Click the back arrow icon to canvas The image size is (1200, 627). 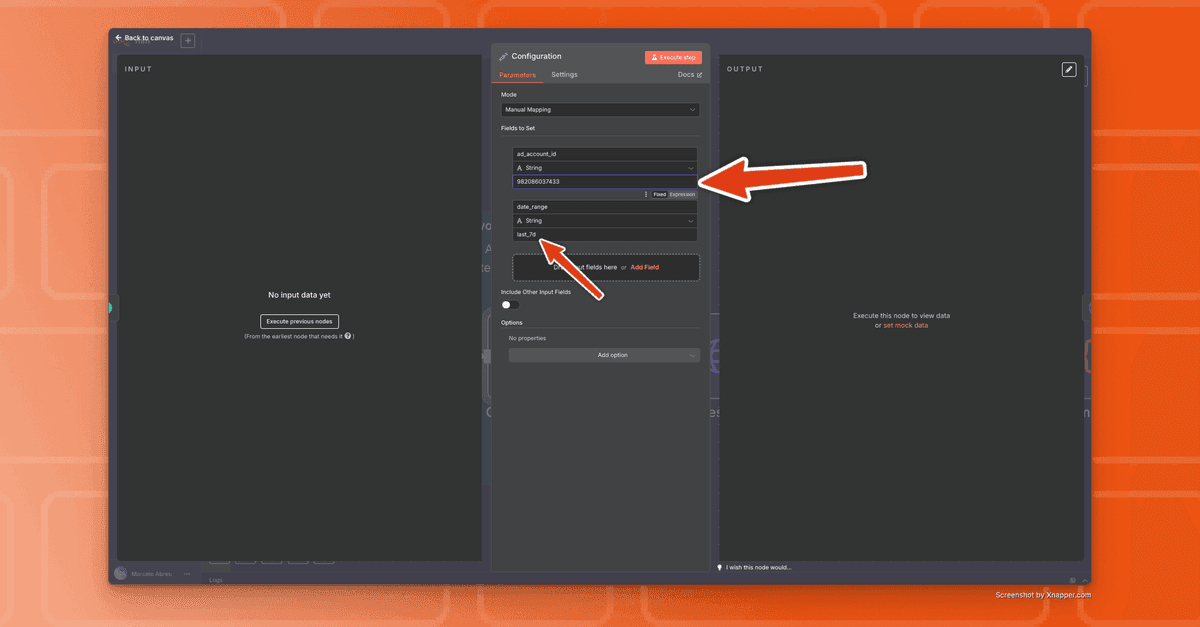tap(118, 38)
